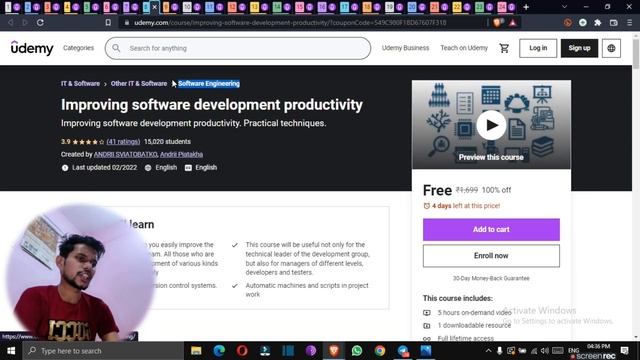Play the course preview video

[491, 125]
